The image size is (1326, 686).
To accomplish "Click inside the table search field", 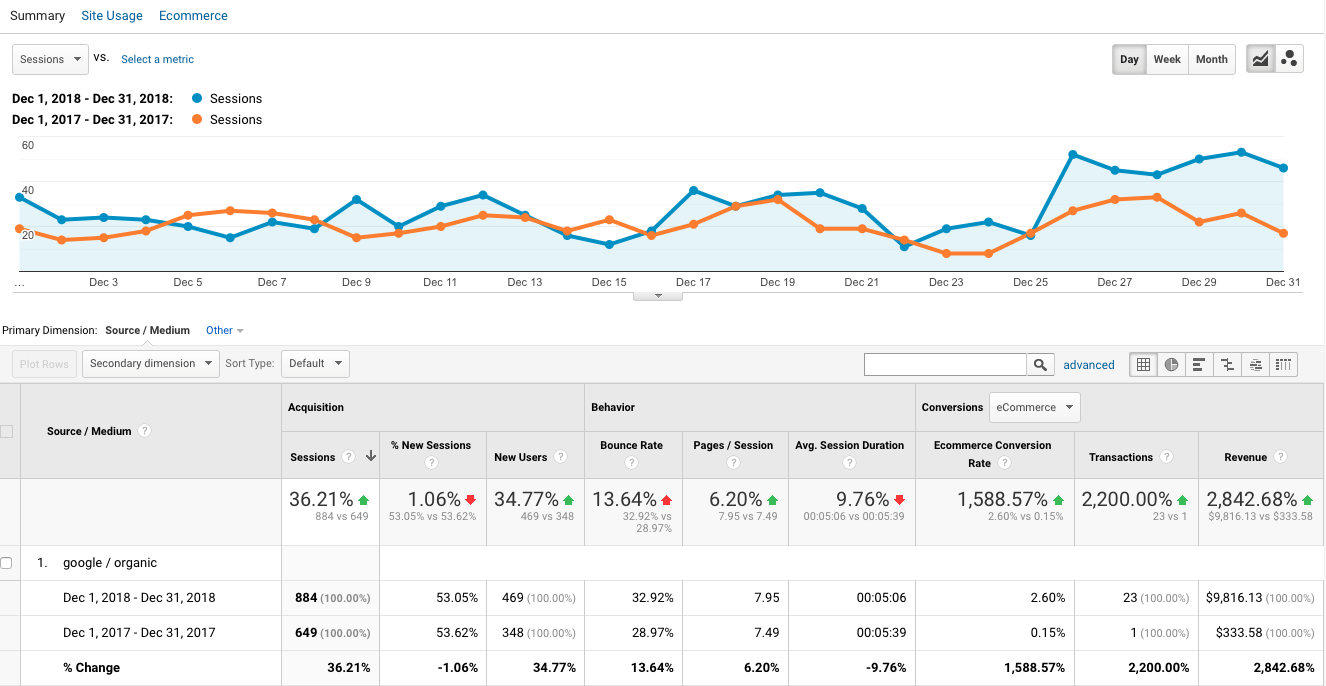I will click(945, 365).
